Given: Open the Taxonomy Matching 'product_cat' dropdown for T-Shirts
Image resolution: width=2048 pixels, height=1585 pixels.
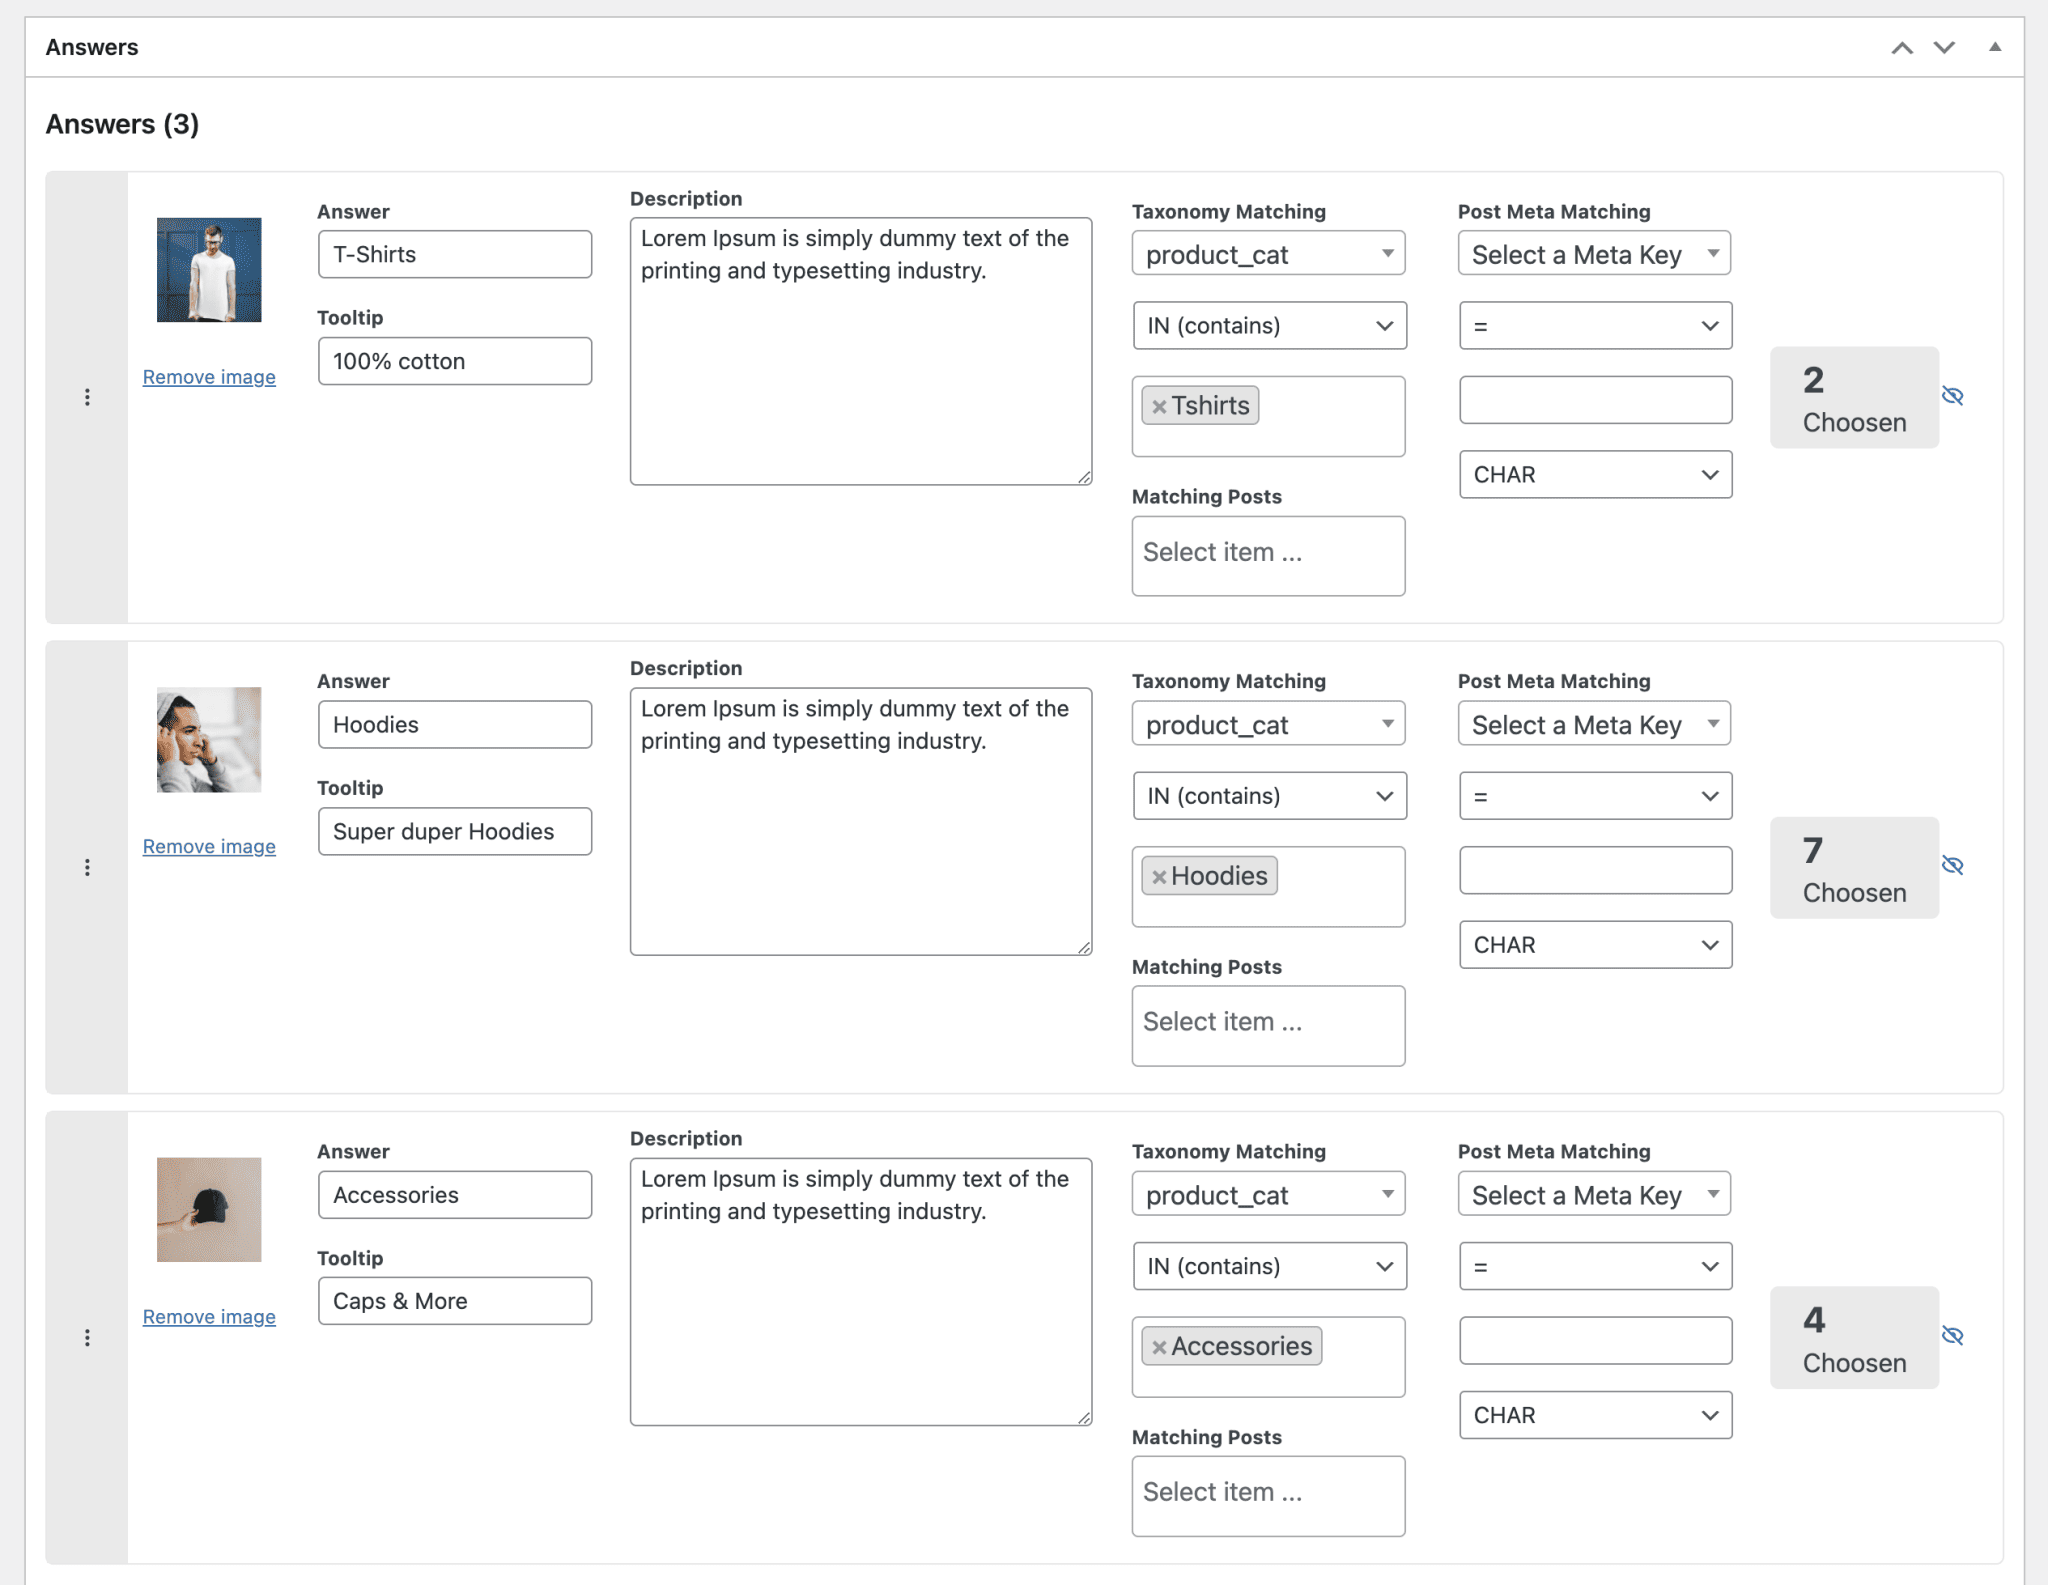Looking at the screenshot, I should tap(1268, 254).
